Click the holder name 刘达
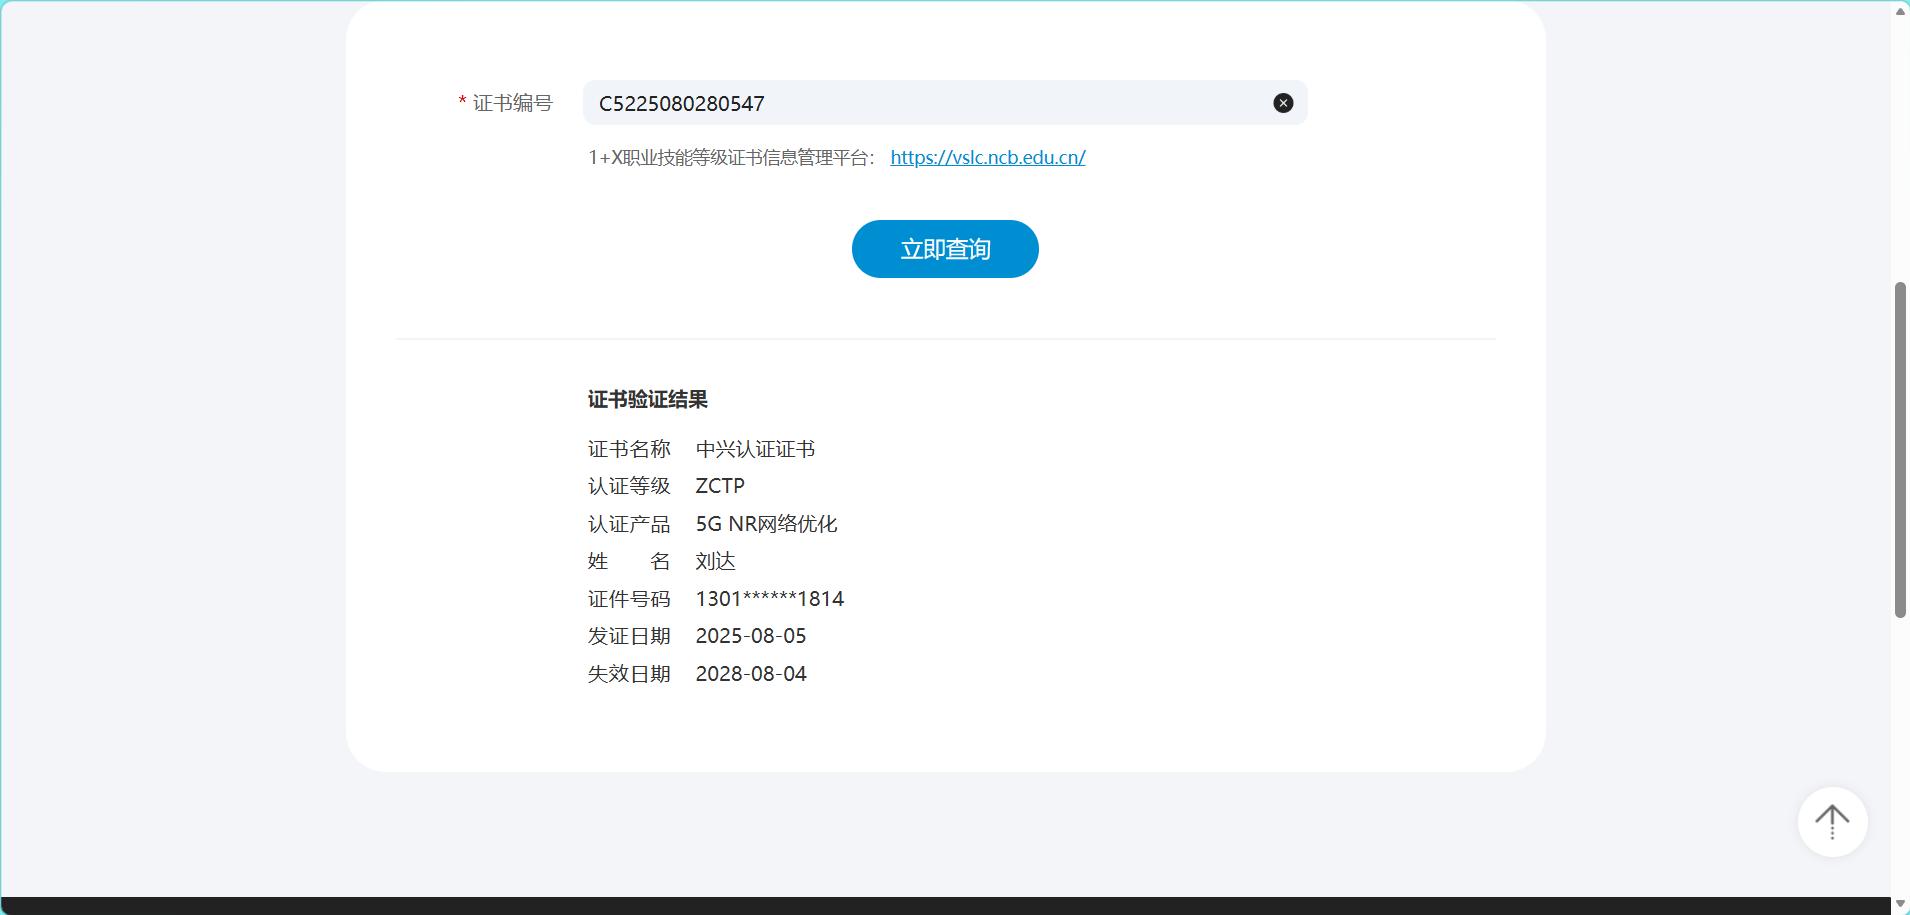Viewport: 1910px width, 915px height. [x=715, y=561]
